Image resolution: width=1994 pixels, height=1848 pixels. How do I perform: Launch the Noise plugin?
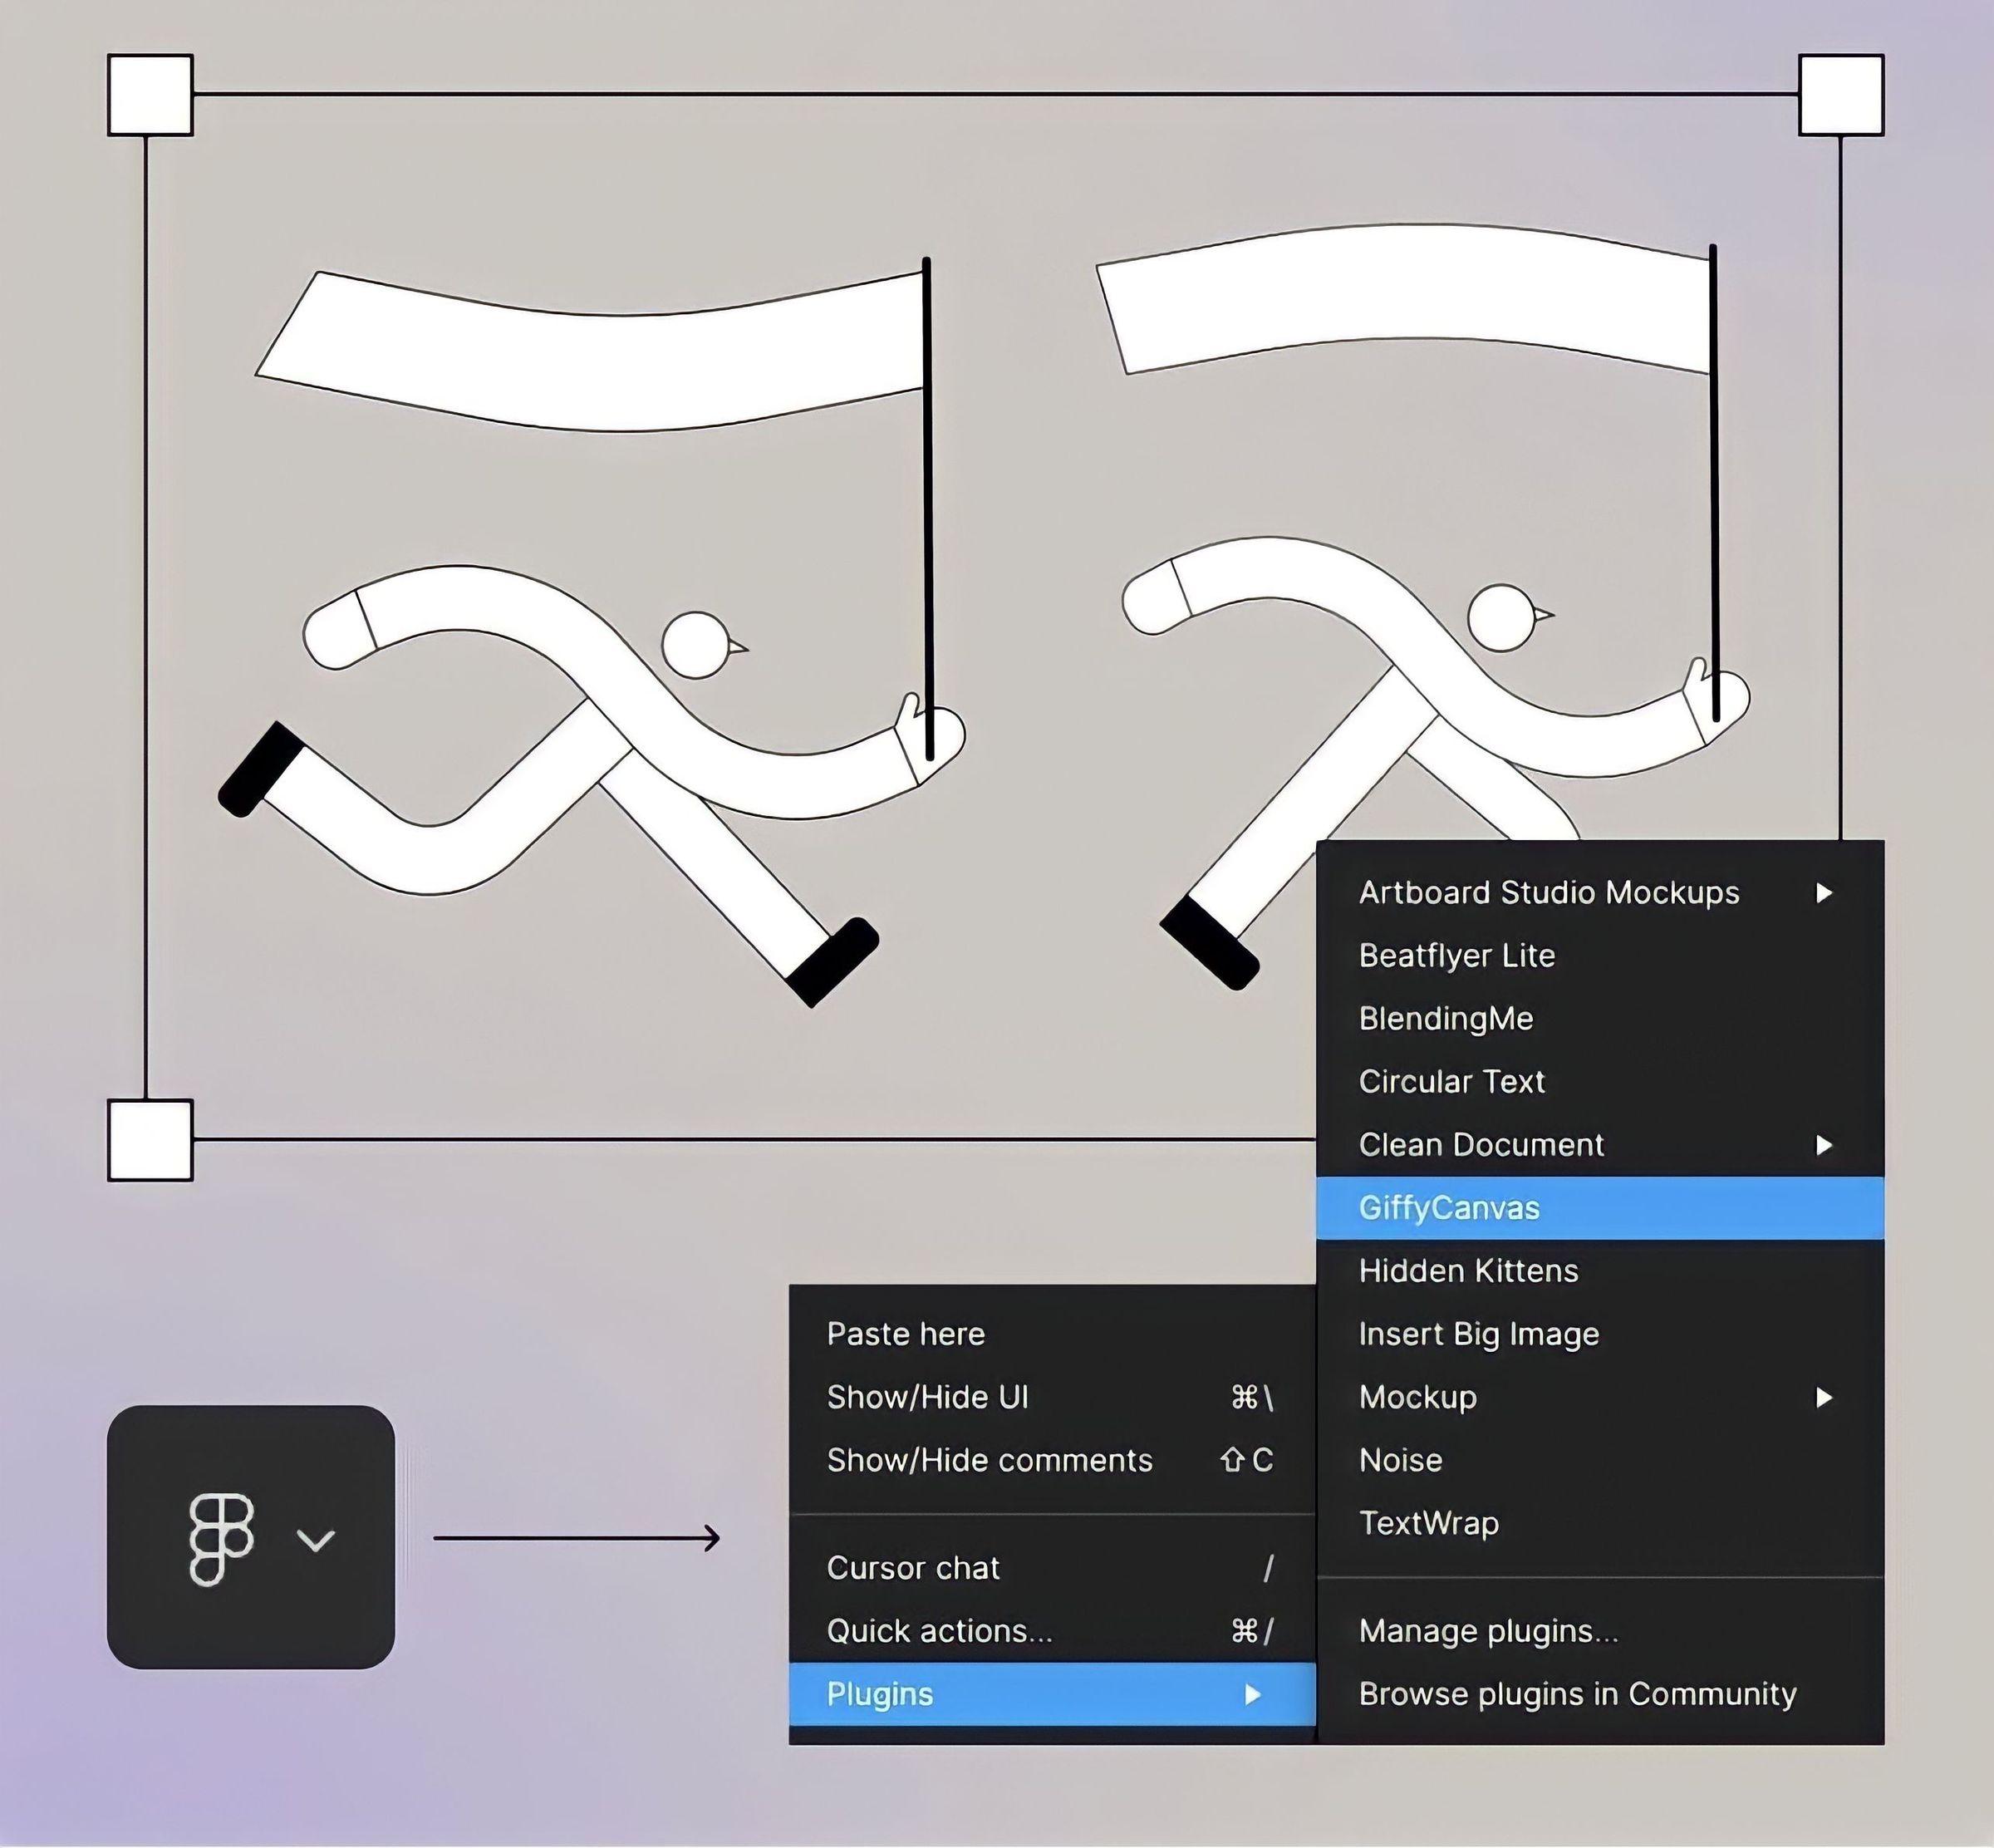pyautogui.click(x=1400, y=1460)
